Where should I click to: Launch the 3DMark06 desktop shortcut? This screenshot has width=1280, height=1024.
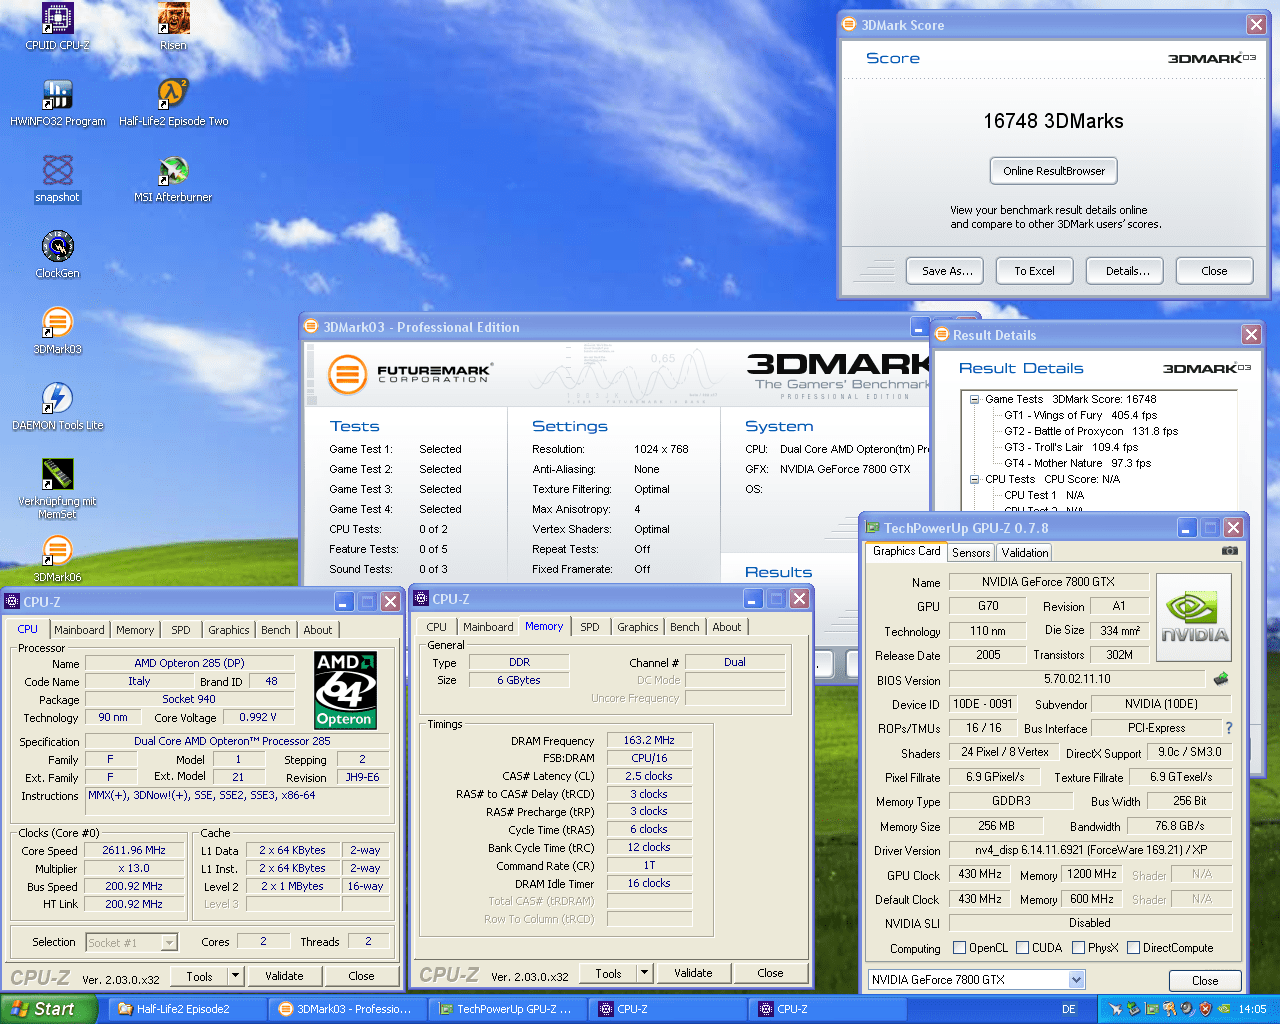click(57, 558)
